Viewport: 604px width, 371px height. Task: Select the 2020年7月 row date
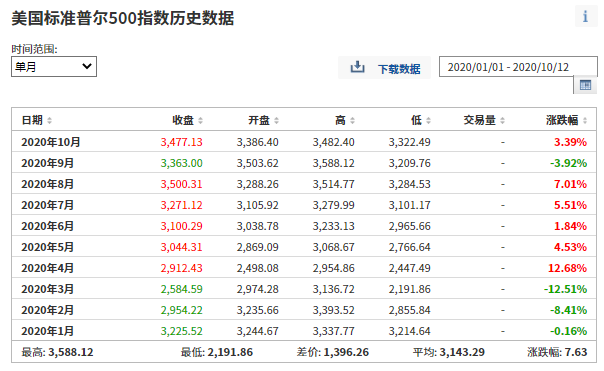coord(47,205)
